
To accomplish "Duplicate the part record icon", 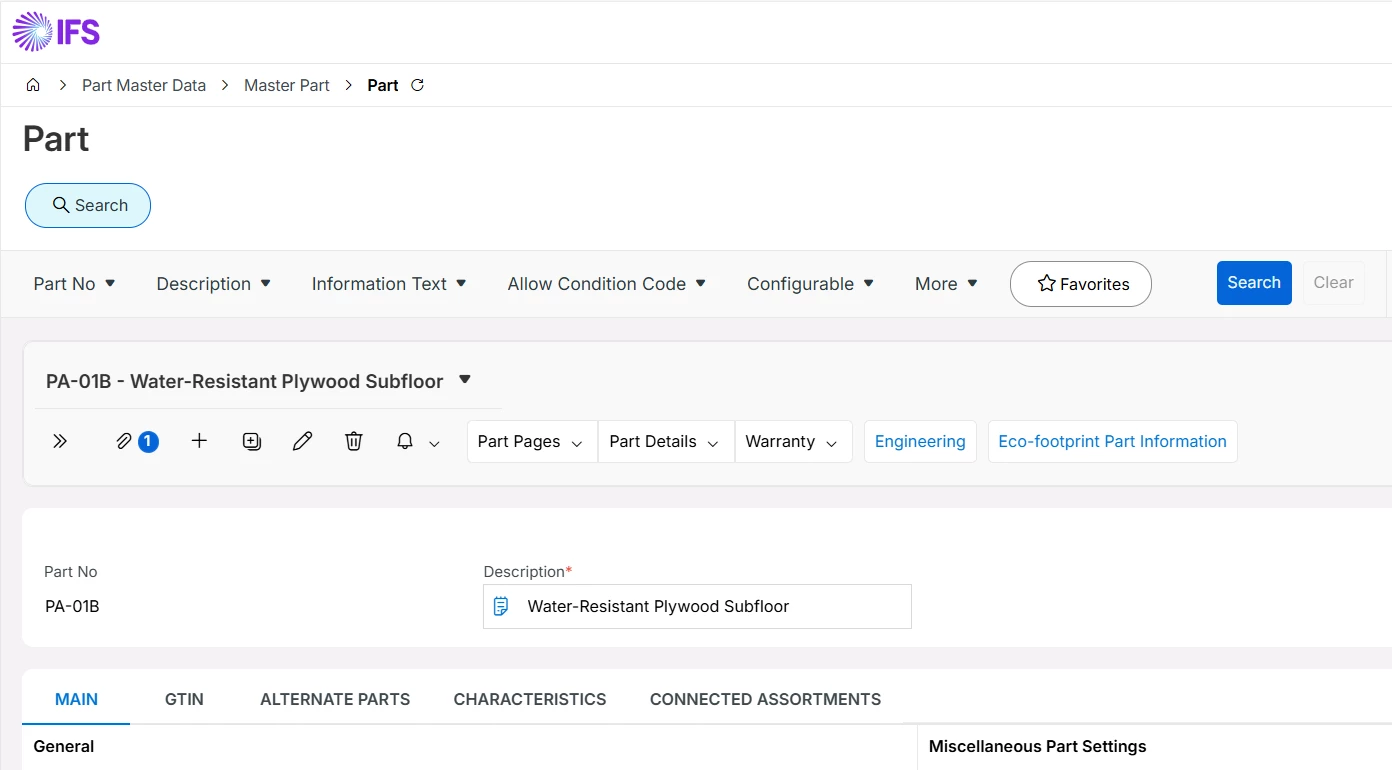I will tap(252, 441).
